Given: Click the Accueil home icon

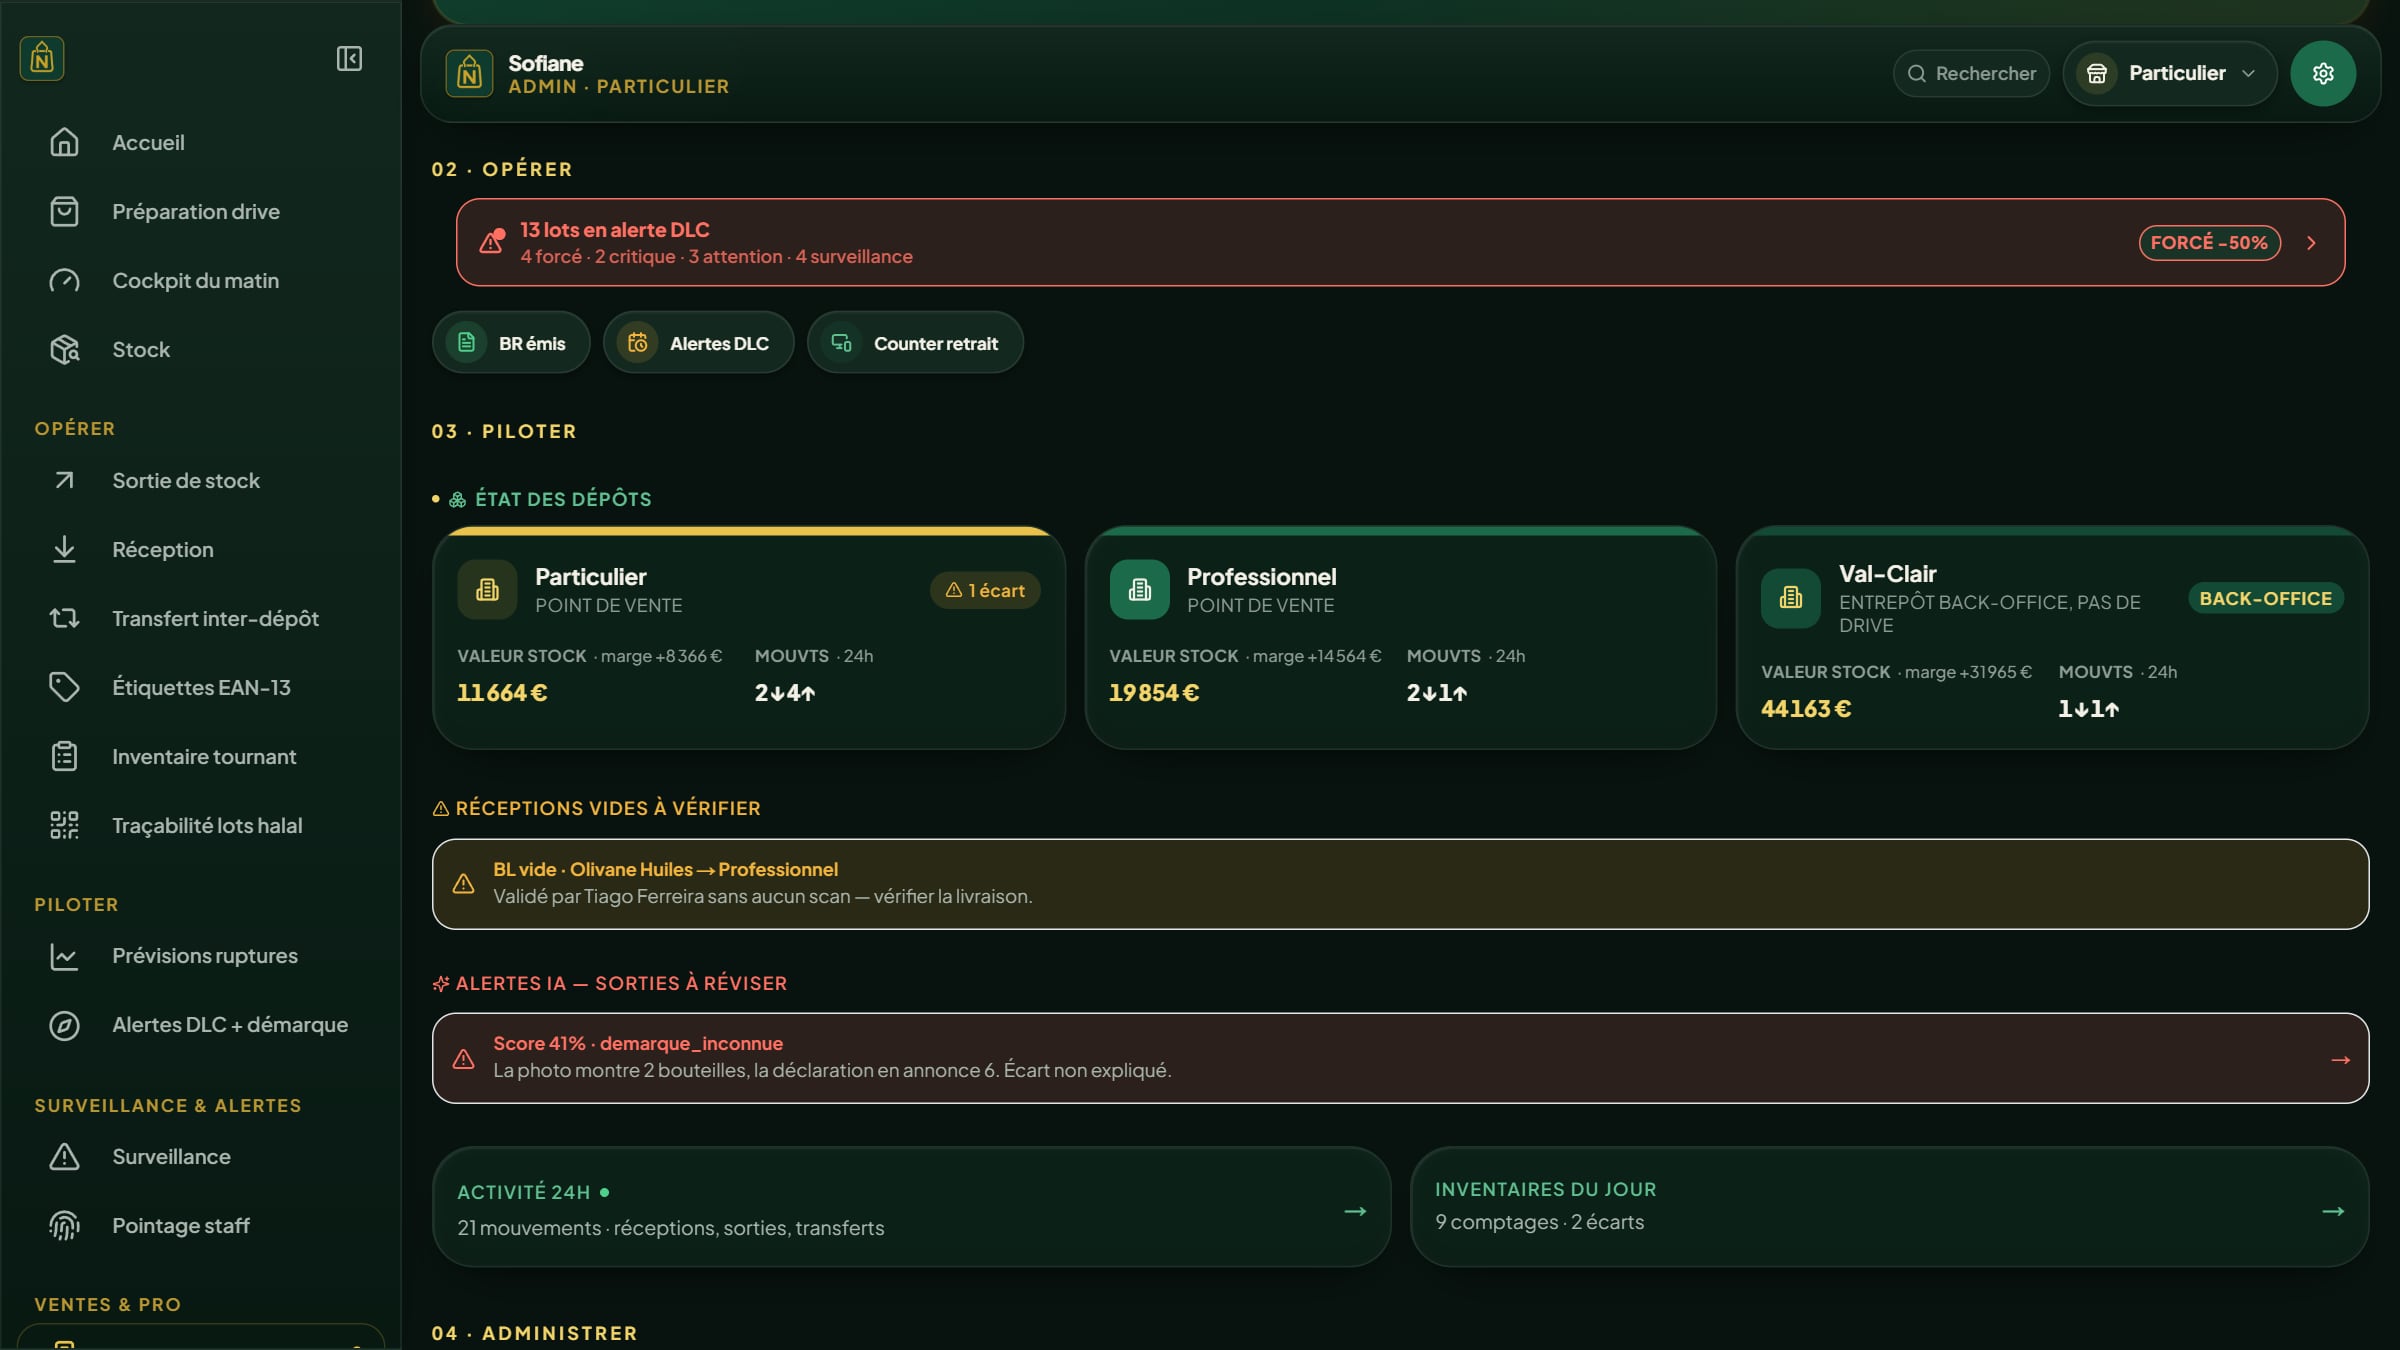Looking at the screenshot, I should tap(64, 142).
